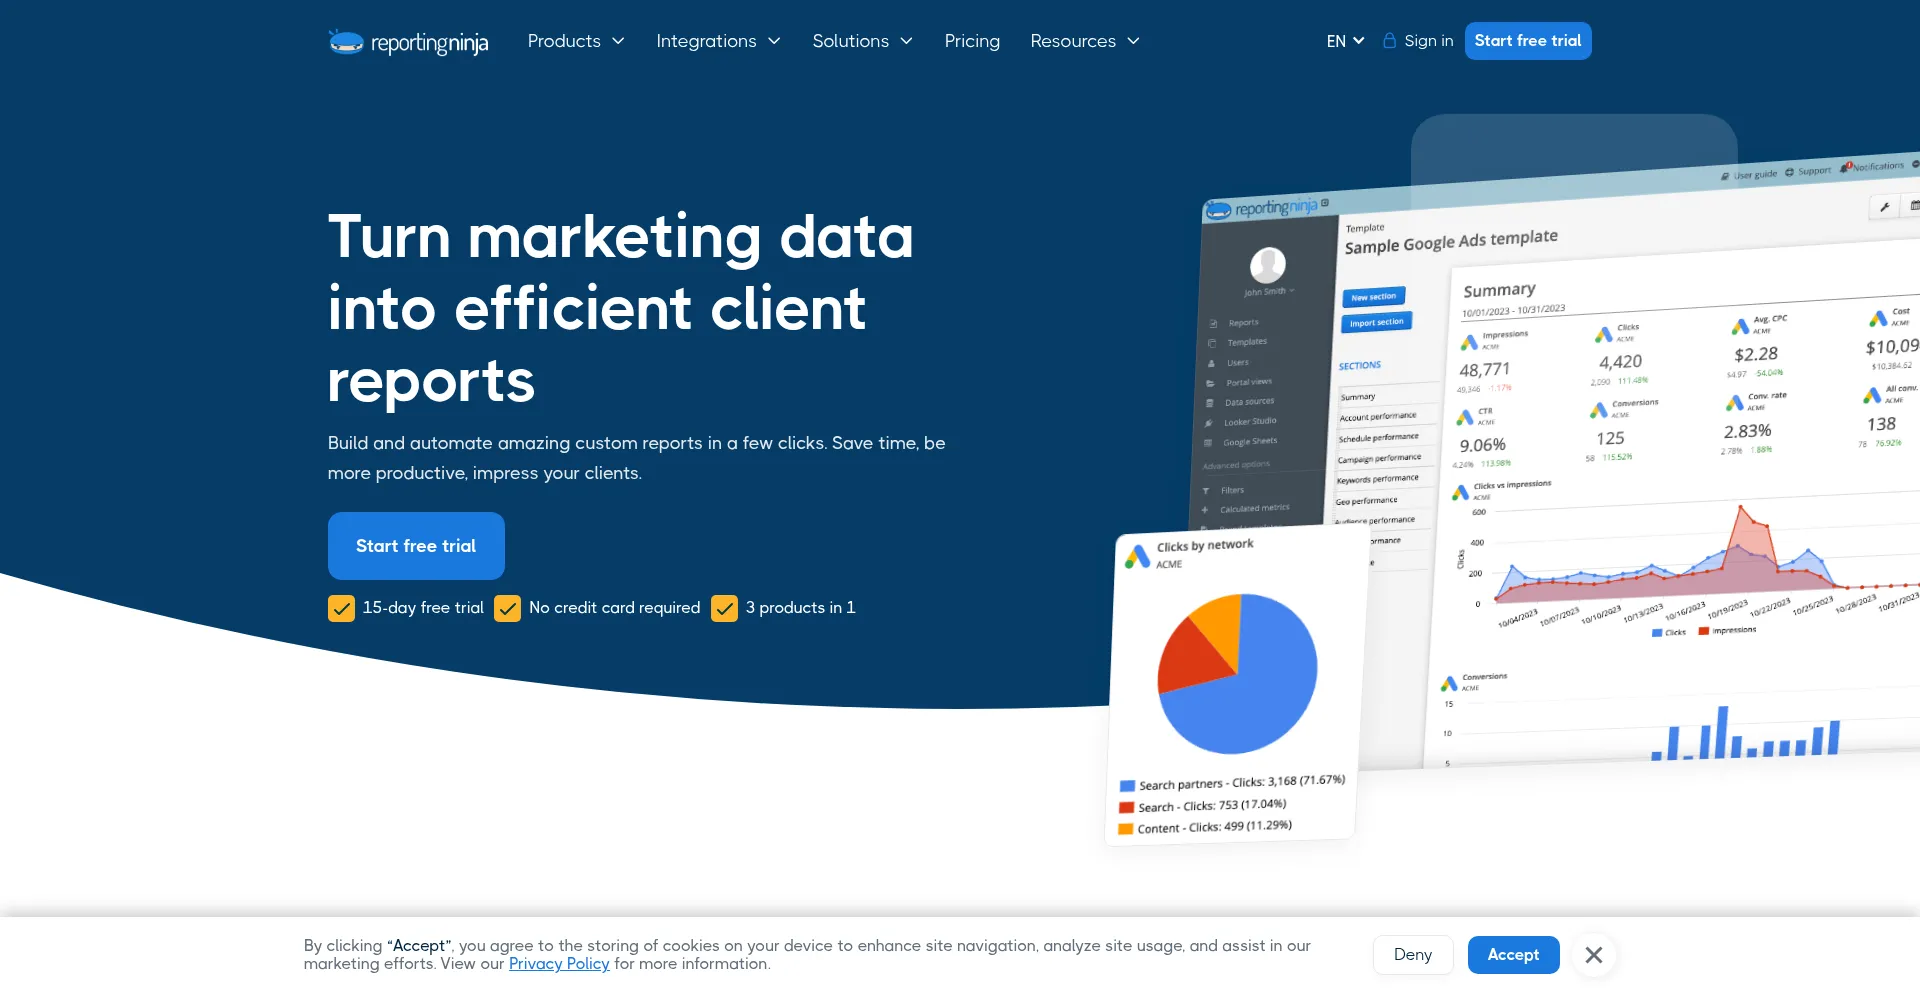Click the lock icon beside Sign in

[1389, 41]
